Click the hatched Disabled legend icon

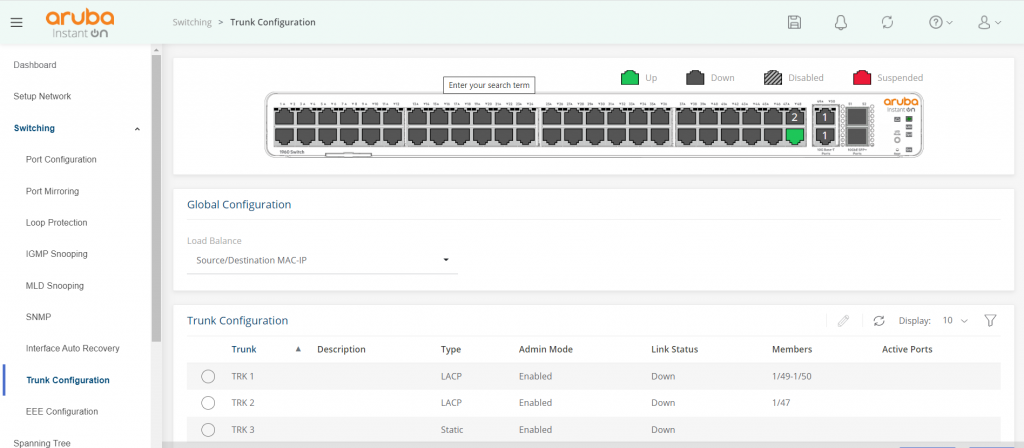(x=773, y=78)
